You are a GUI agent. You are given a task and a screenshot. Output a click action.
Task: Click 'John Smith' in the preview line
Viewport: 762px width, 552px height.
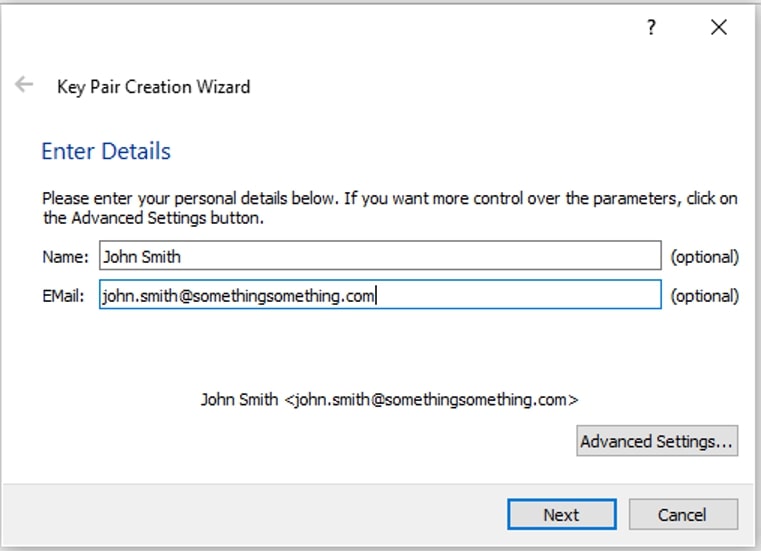pyautogui.click(x=240, y=399)
